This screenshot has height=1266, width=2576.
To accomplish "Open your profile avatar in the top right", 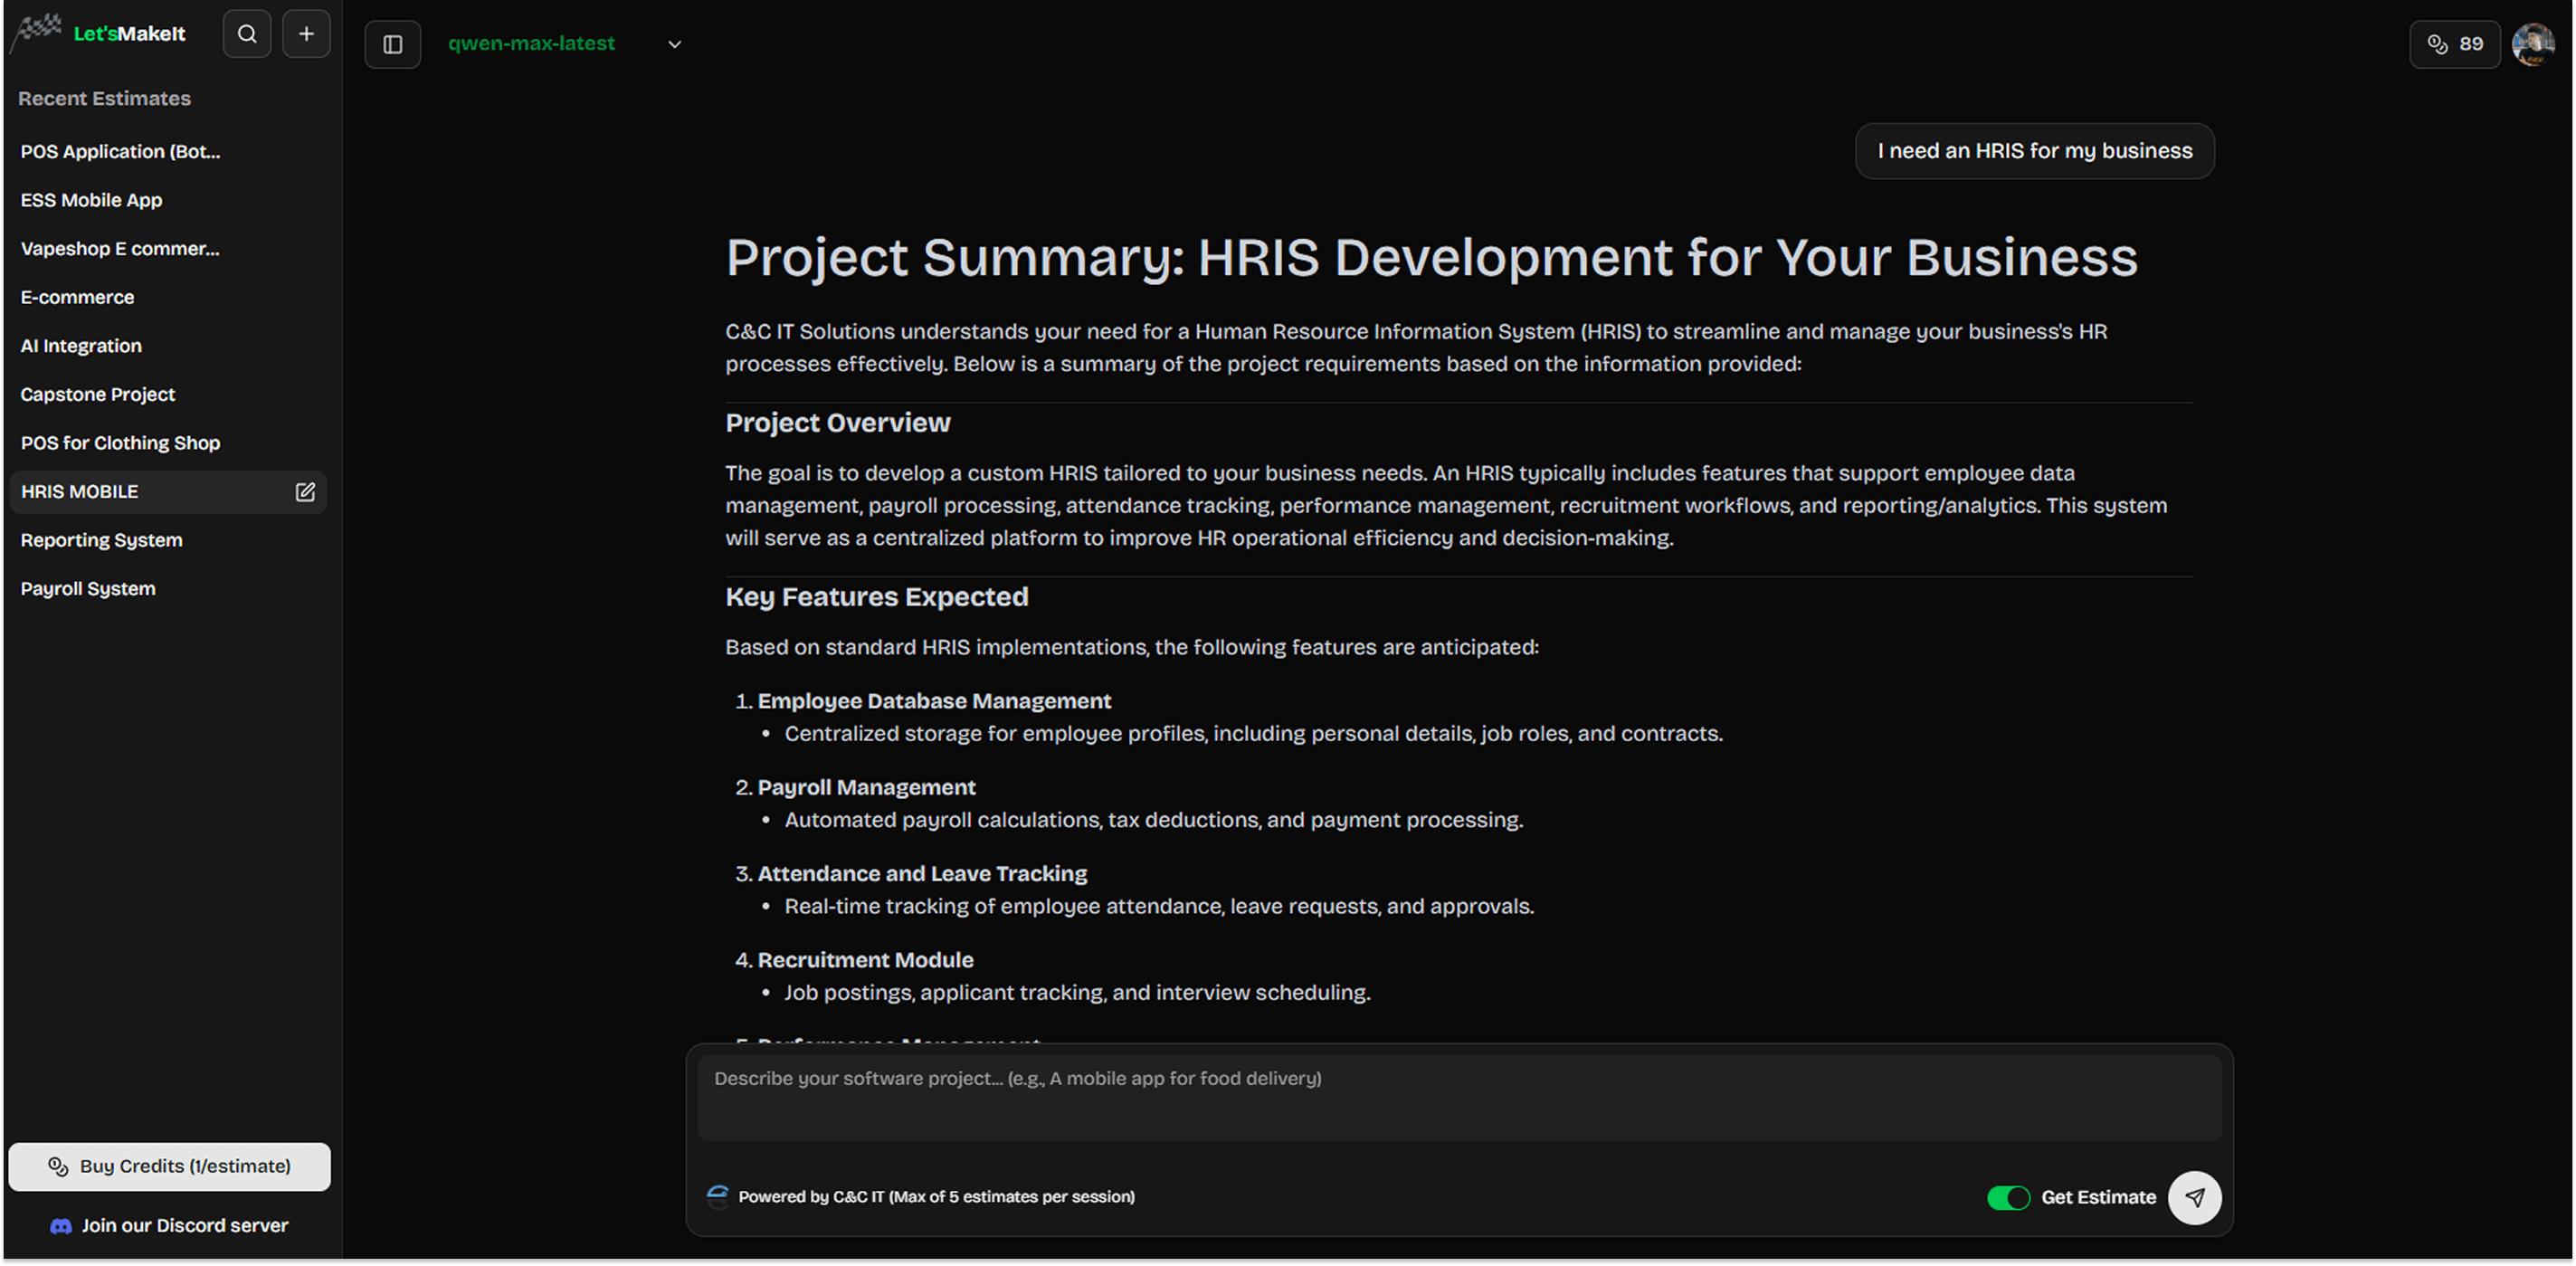I will [2534, 43].
